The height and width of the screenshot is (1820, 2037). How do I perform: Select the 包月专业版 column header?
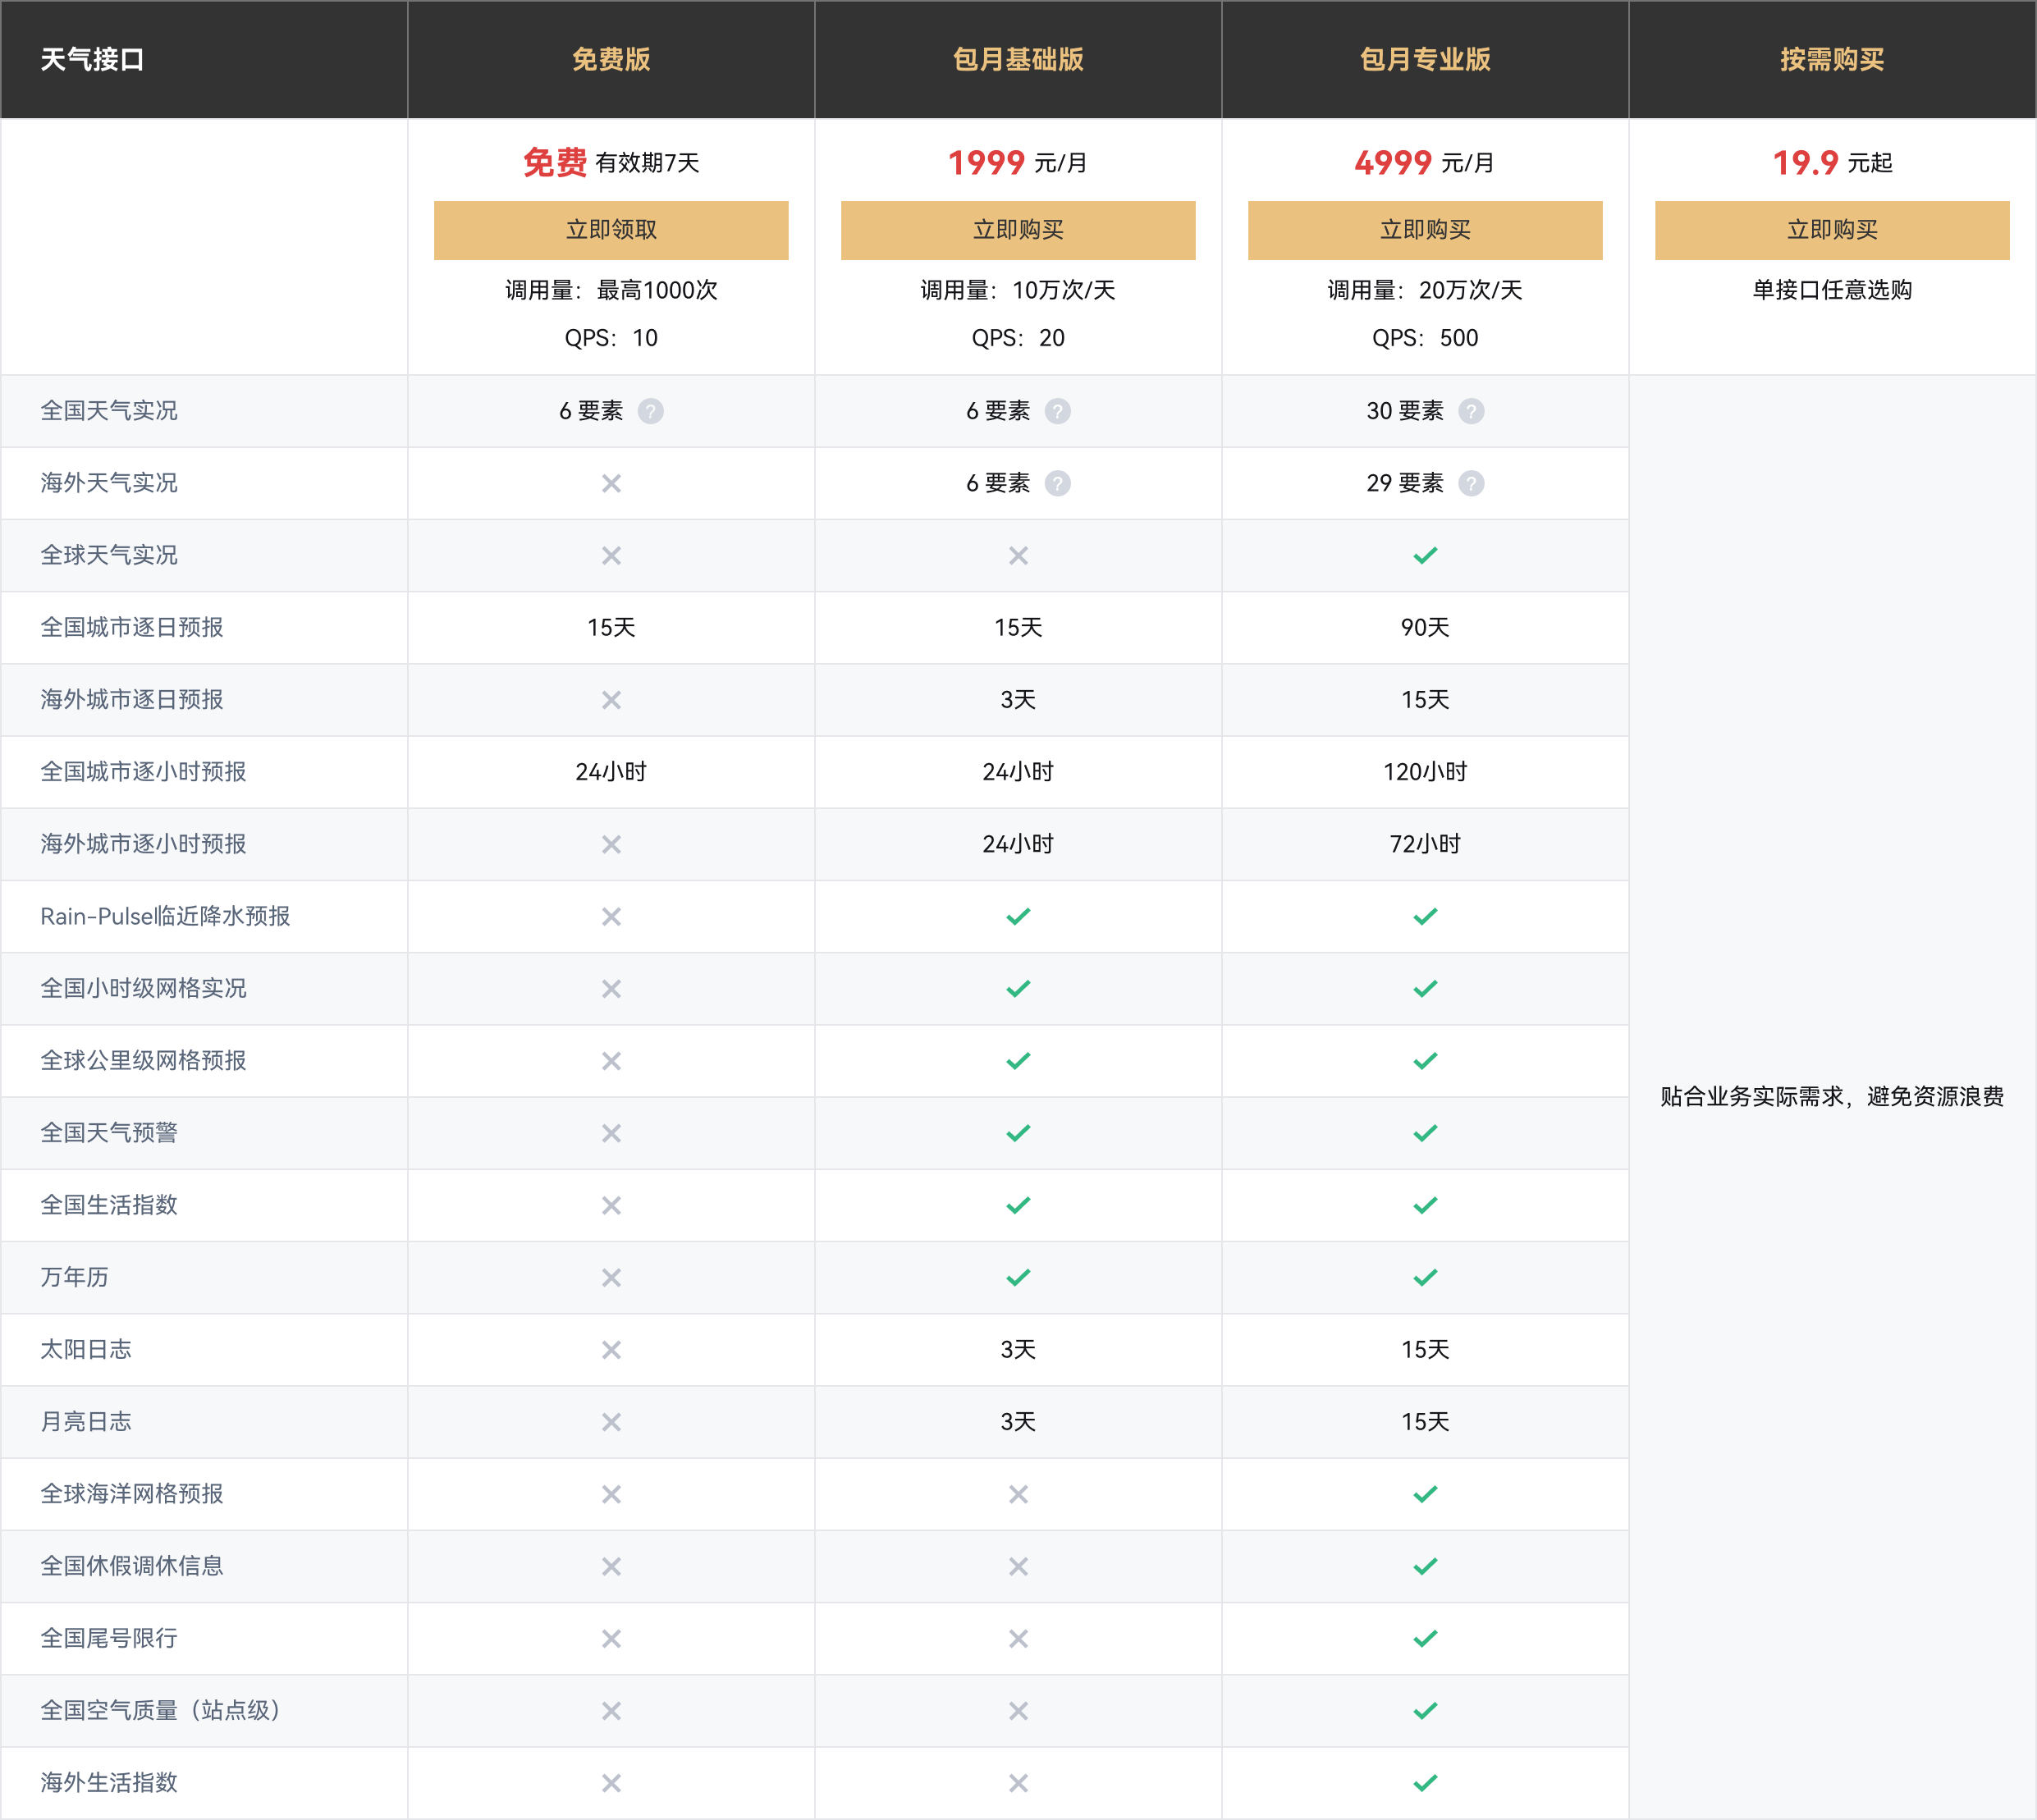click(x=1425, y=59)
